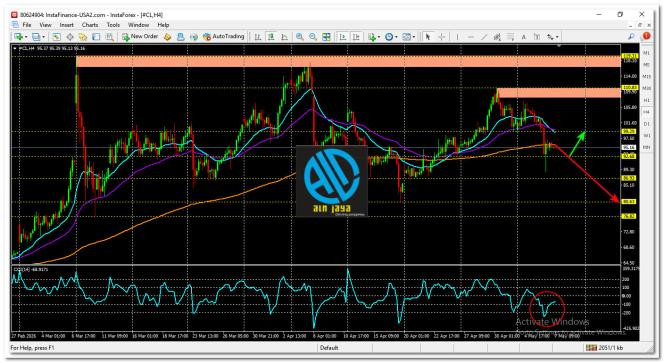This screenshot has height=363, width=664.
Task: Open the Strategy Tester icon
Action: click(110, 37)
